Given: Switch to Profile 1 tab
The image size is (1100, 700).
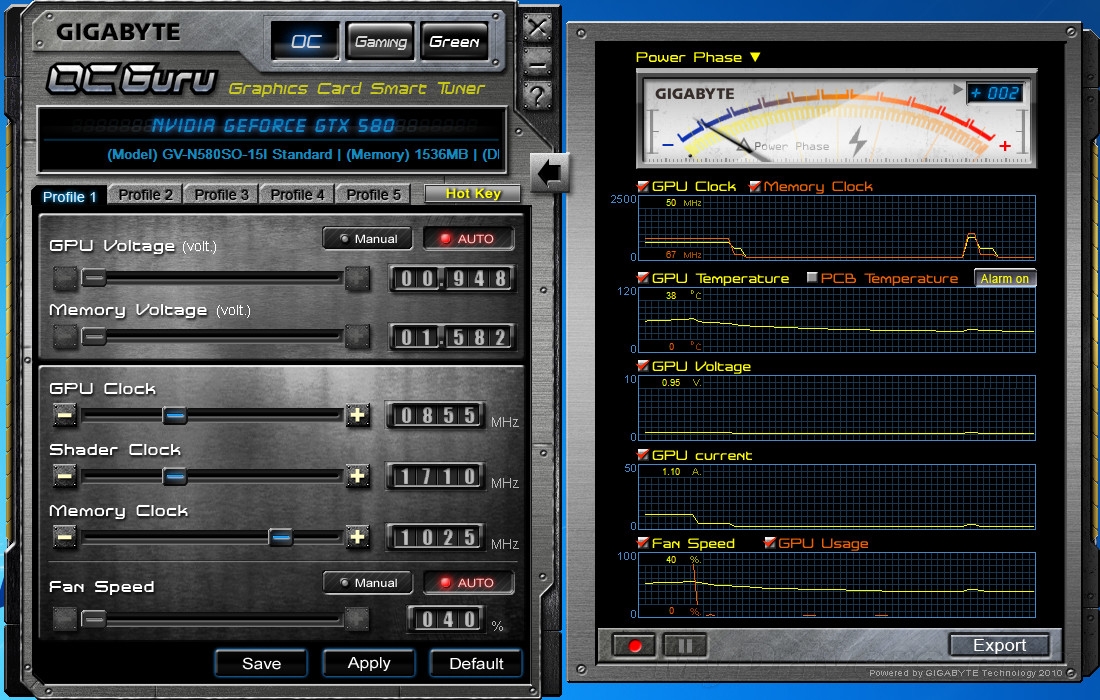Looking at the screenshot, I should pyautogui.click(x=69, y=196).
